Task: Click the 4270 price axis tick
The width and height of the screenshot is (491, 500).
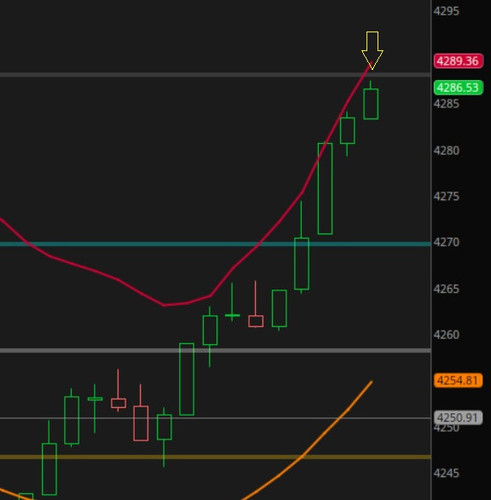Action: (x=446, y=242)
